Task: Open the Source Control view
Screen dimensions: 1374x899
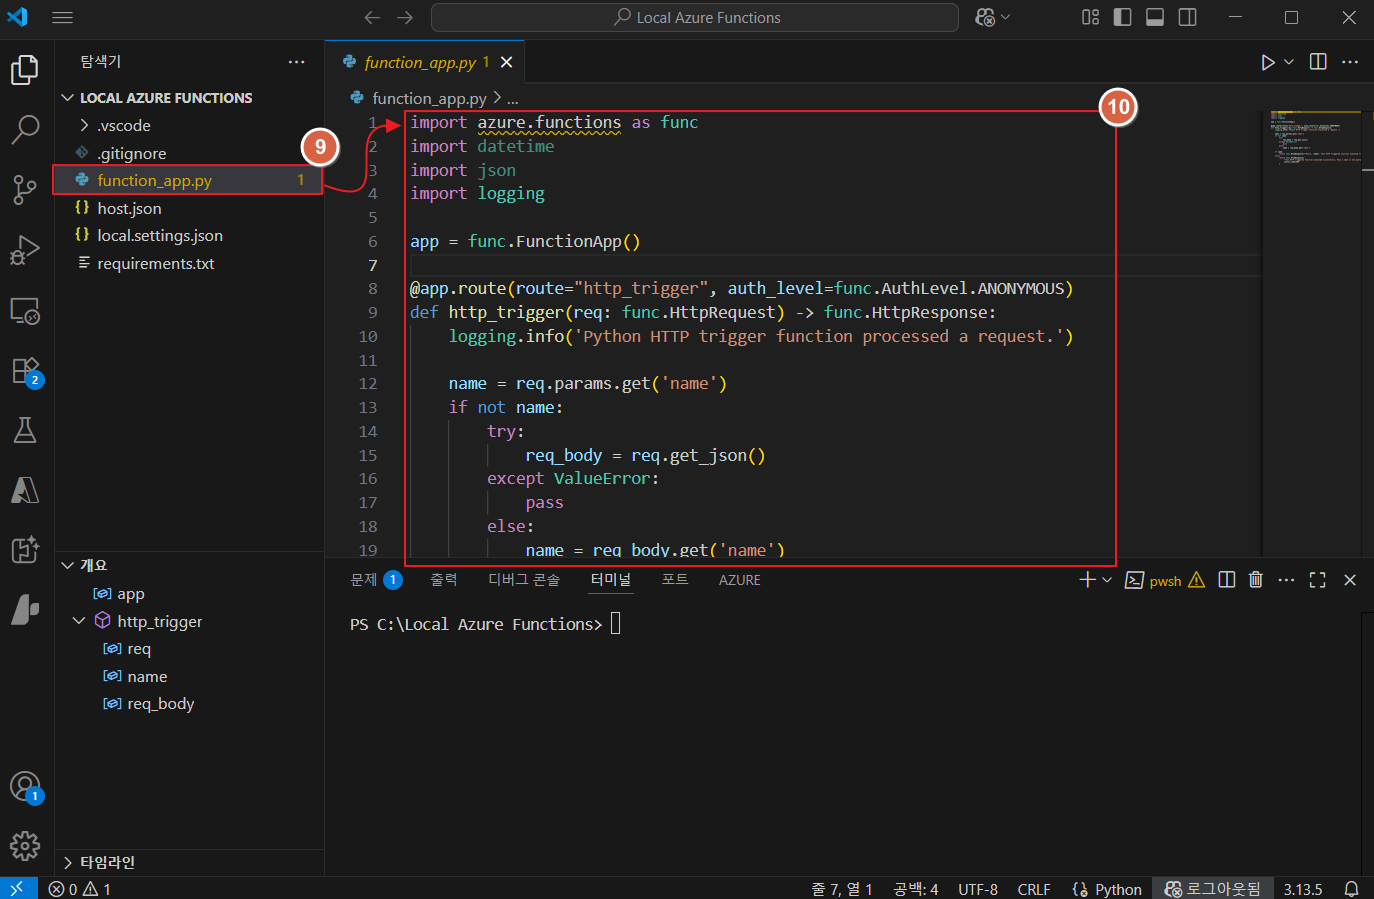Action: 25,189
